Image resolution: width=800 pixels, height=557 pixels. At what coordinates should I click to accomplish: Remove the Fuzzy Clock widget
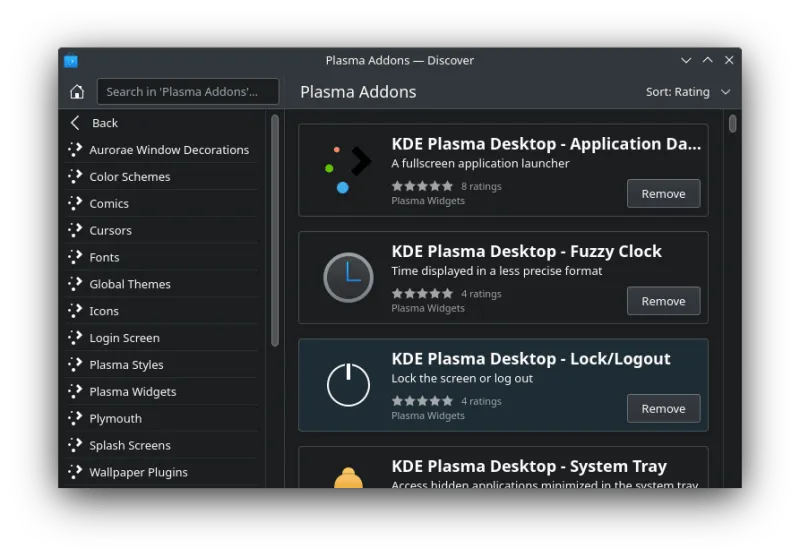[x=663, y=301]
